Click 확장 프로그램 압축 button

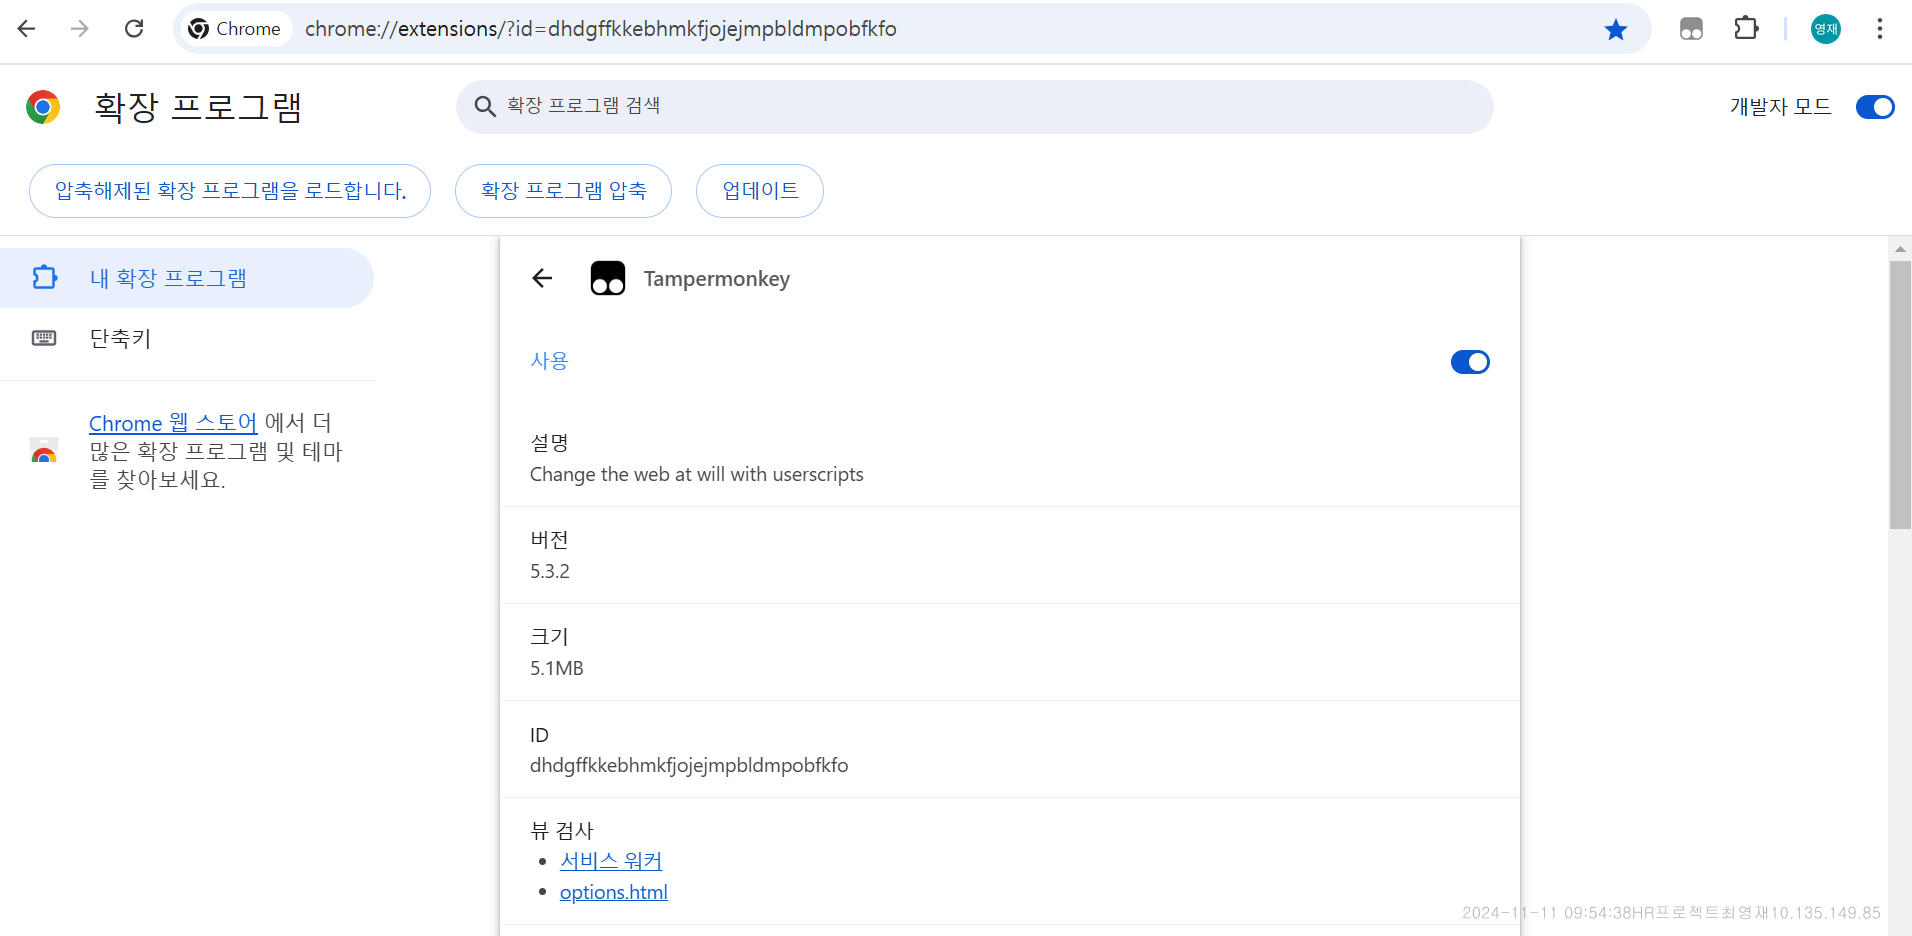pyautogui.click(x=563, y=191)
